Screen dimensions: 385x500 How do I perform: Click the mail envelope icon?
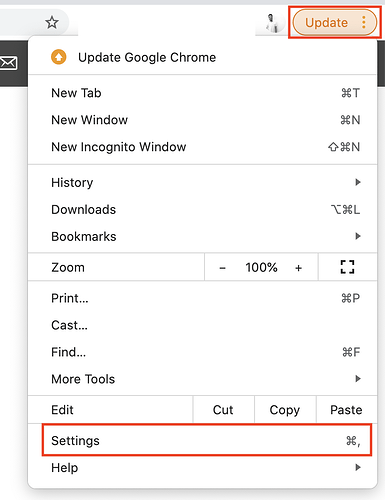[8, 62]
